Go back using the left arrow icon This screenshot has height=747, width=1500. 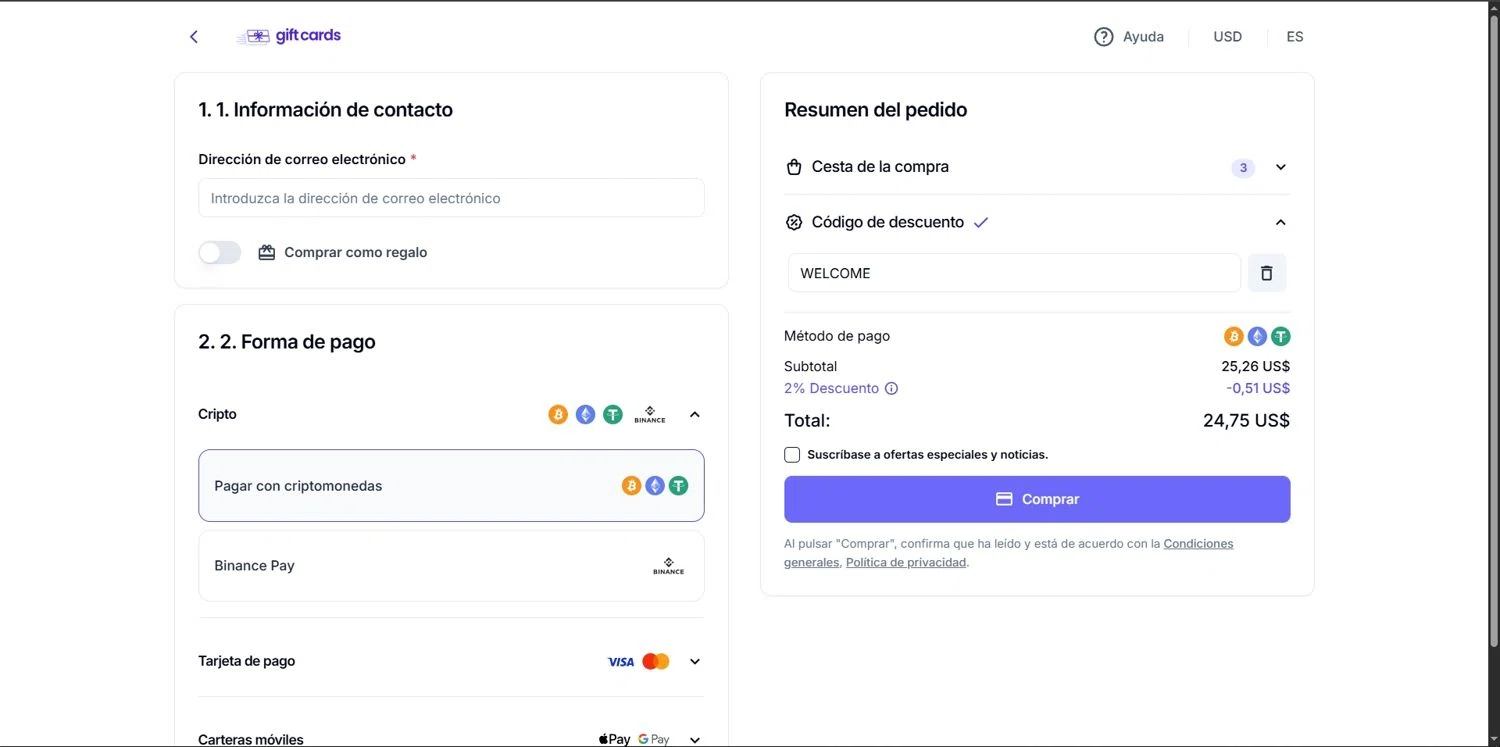tap(194, 37)
